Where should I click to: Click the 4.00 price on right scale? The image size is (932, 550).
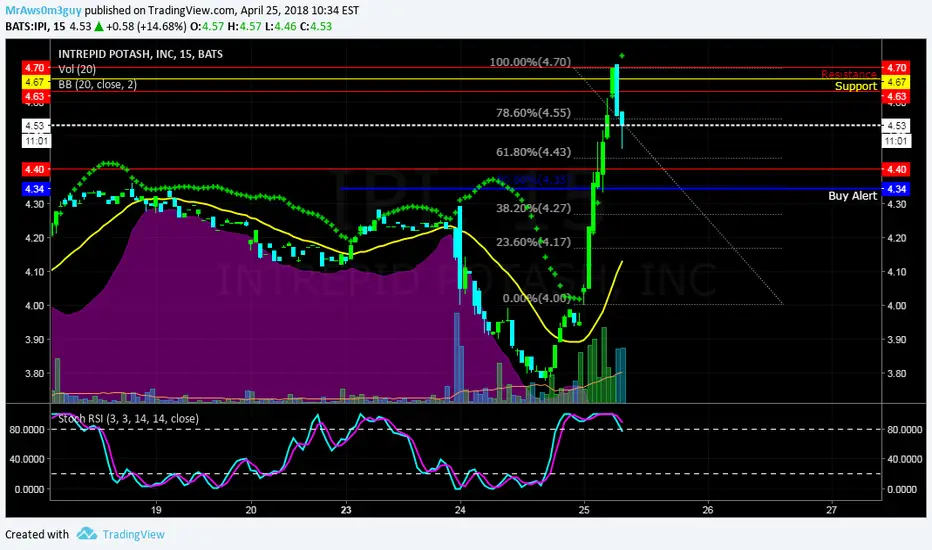click(x=896, y=306)
